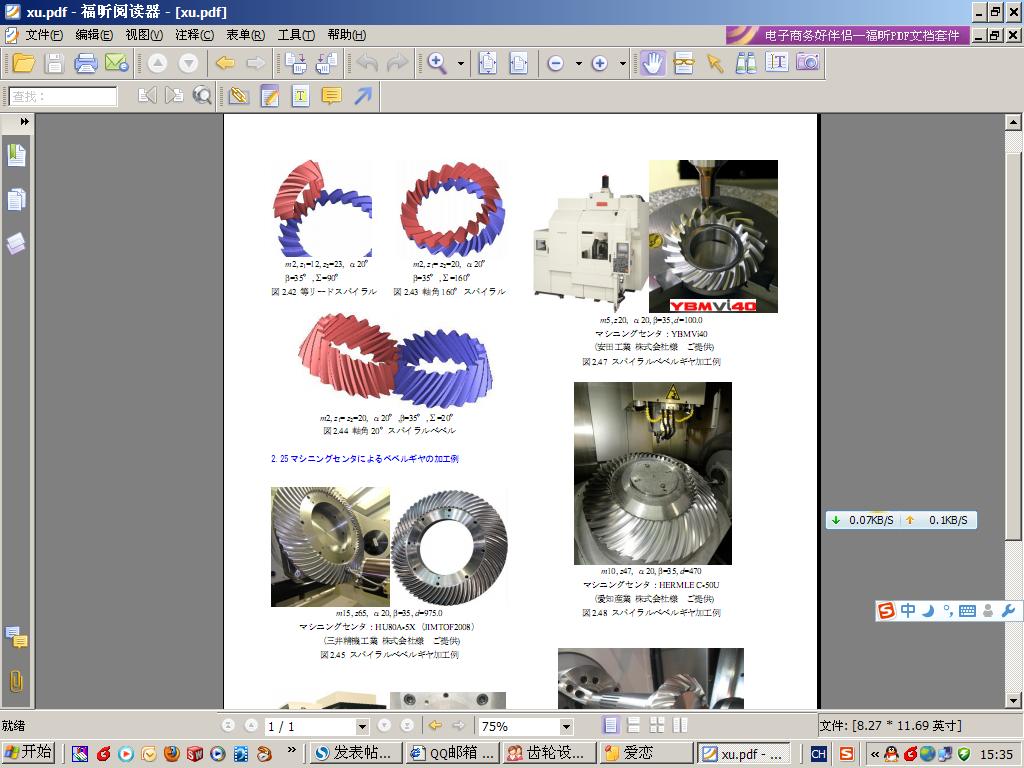Select the blue Arrow drawing tool
The width and height of the screenshot is (1024, 768).
(363, 96)
